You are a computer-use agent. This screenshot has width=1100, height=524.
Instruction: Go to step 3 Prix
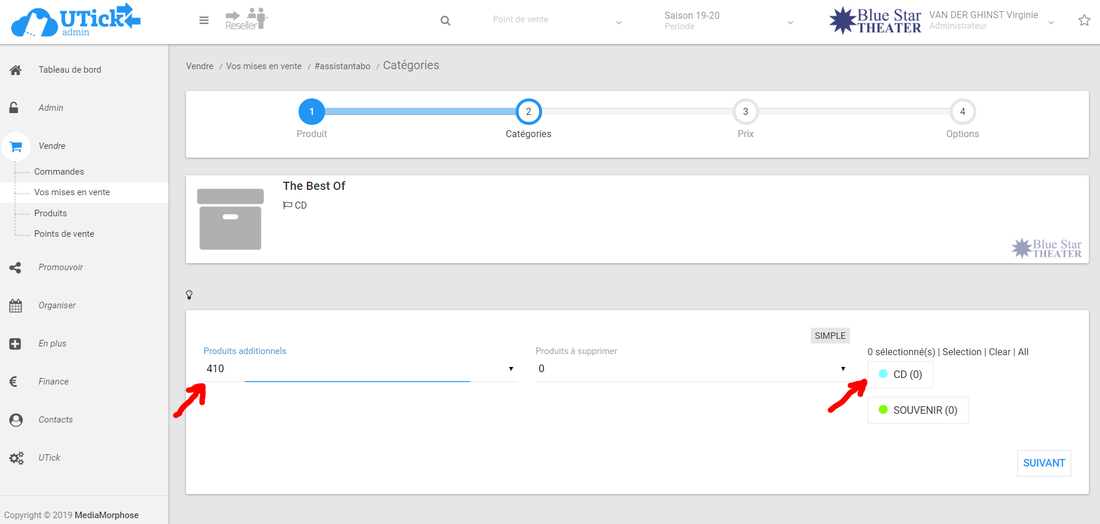click(x=745, y=112)
